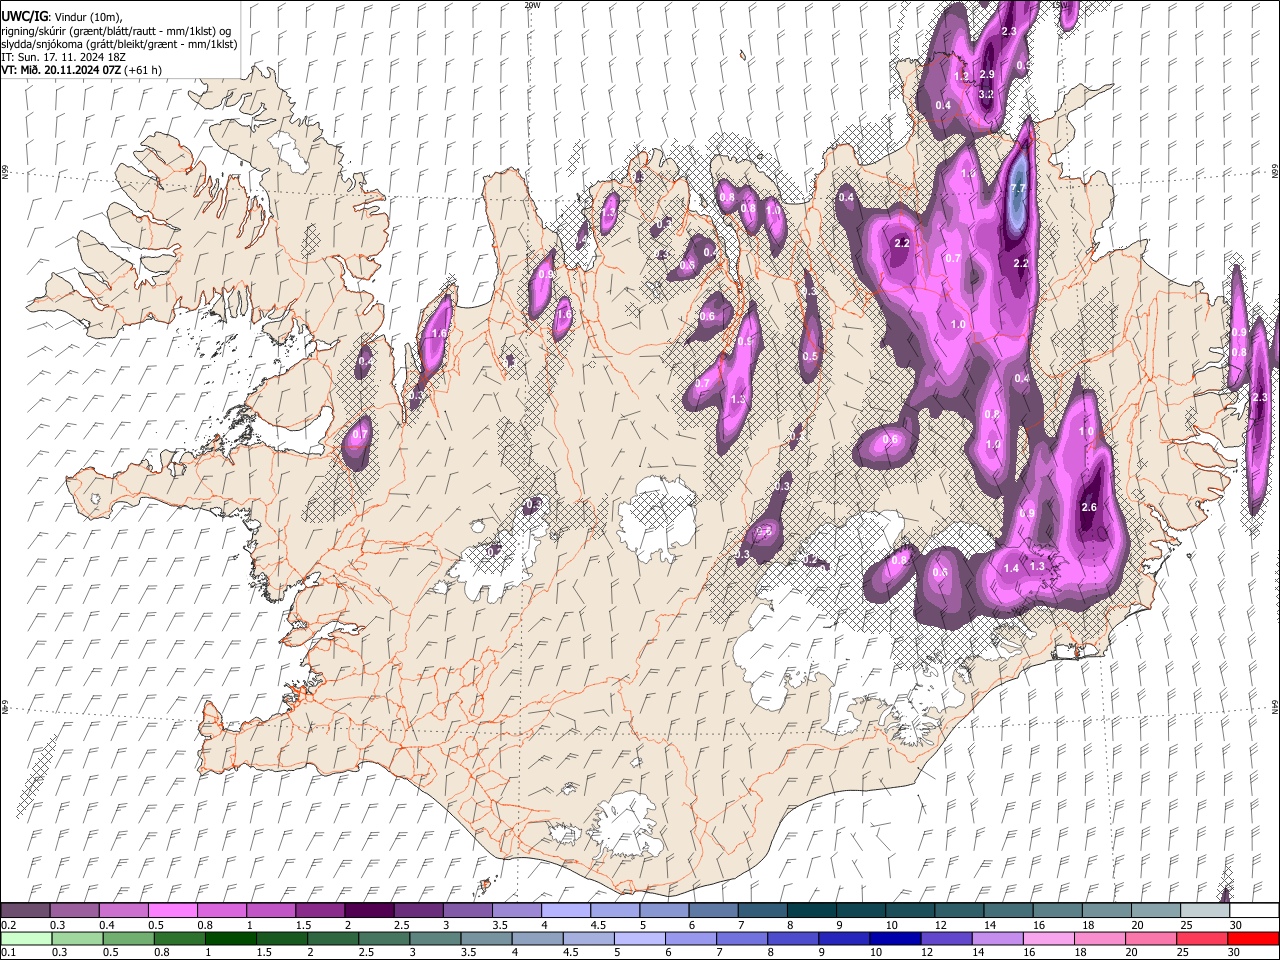Click the bright pink 0.5 snow legend swatch
The width and height of the screenshot is (1280, 960).
172,911
